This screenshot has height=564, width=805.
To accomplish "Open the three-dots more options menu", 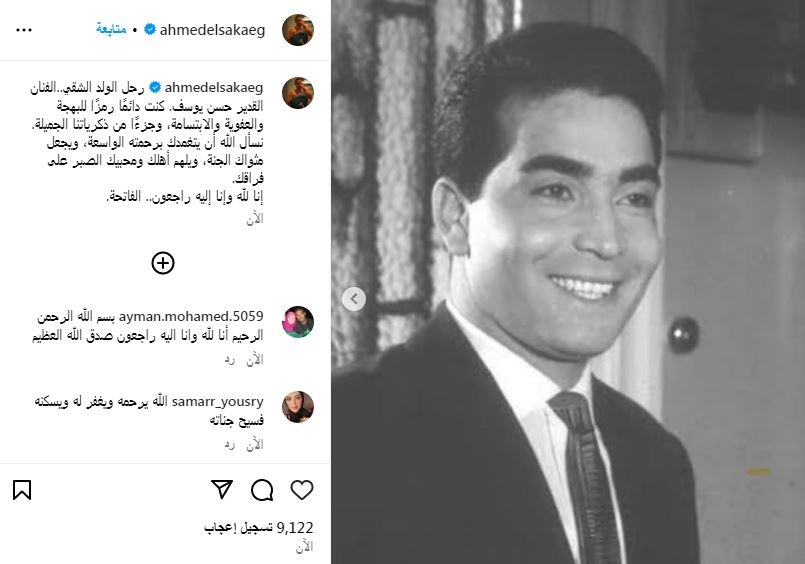I will point(24,30).
